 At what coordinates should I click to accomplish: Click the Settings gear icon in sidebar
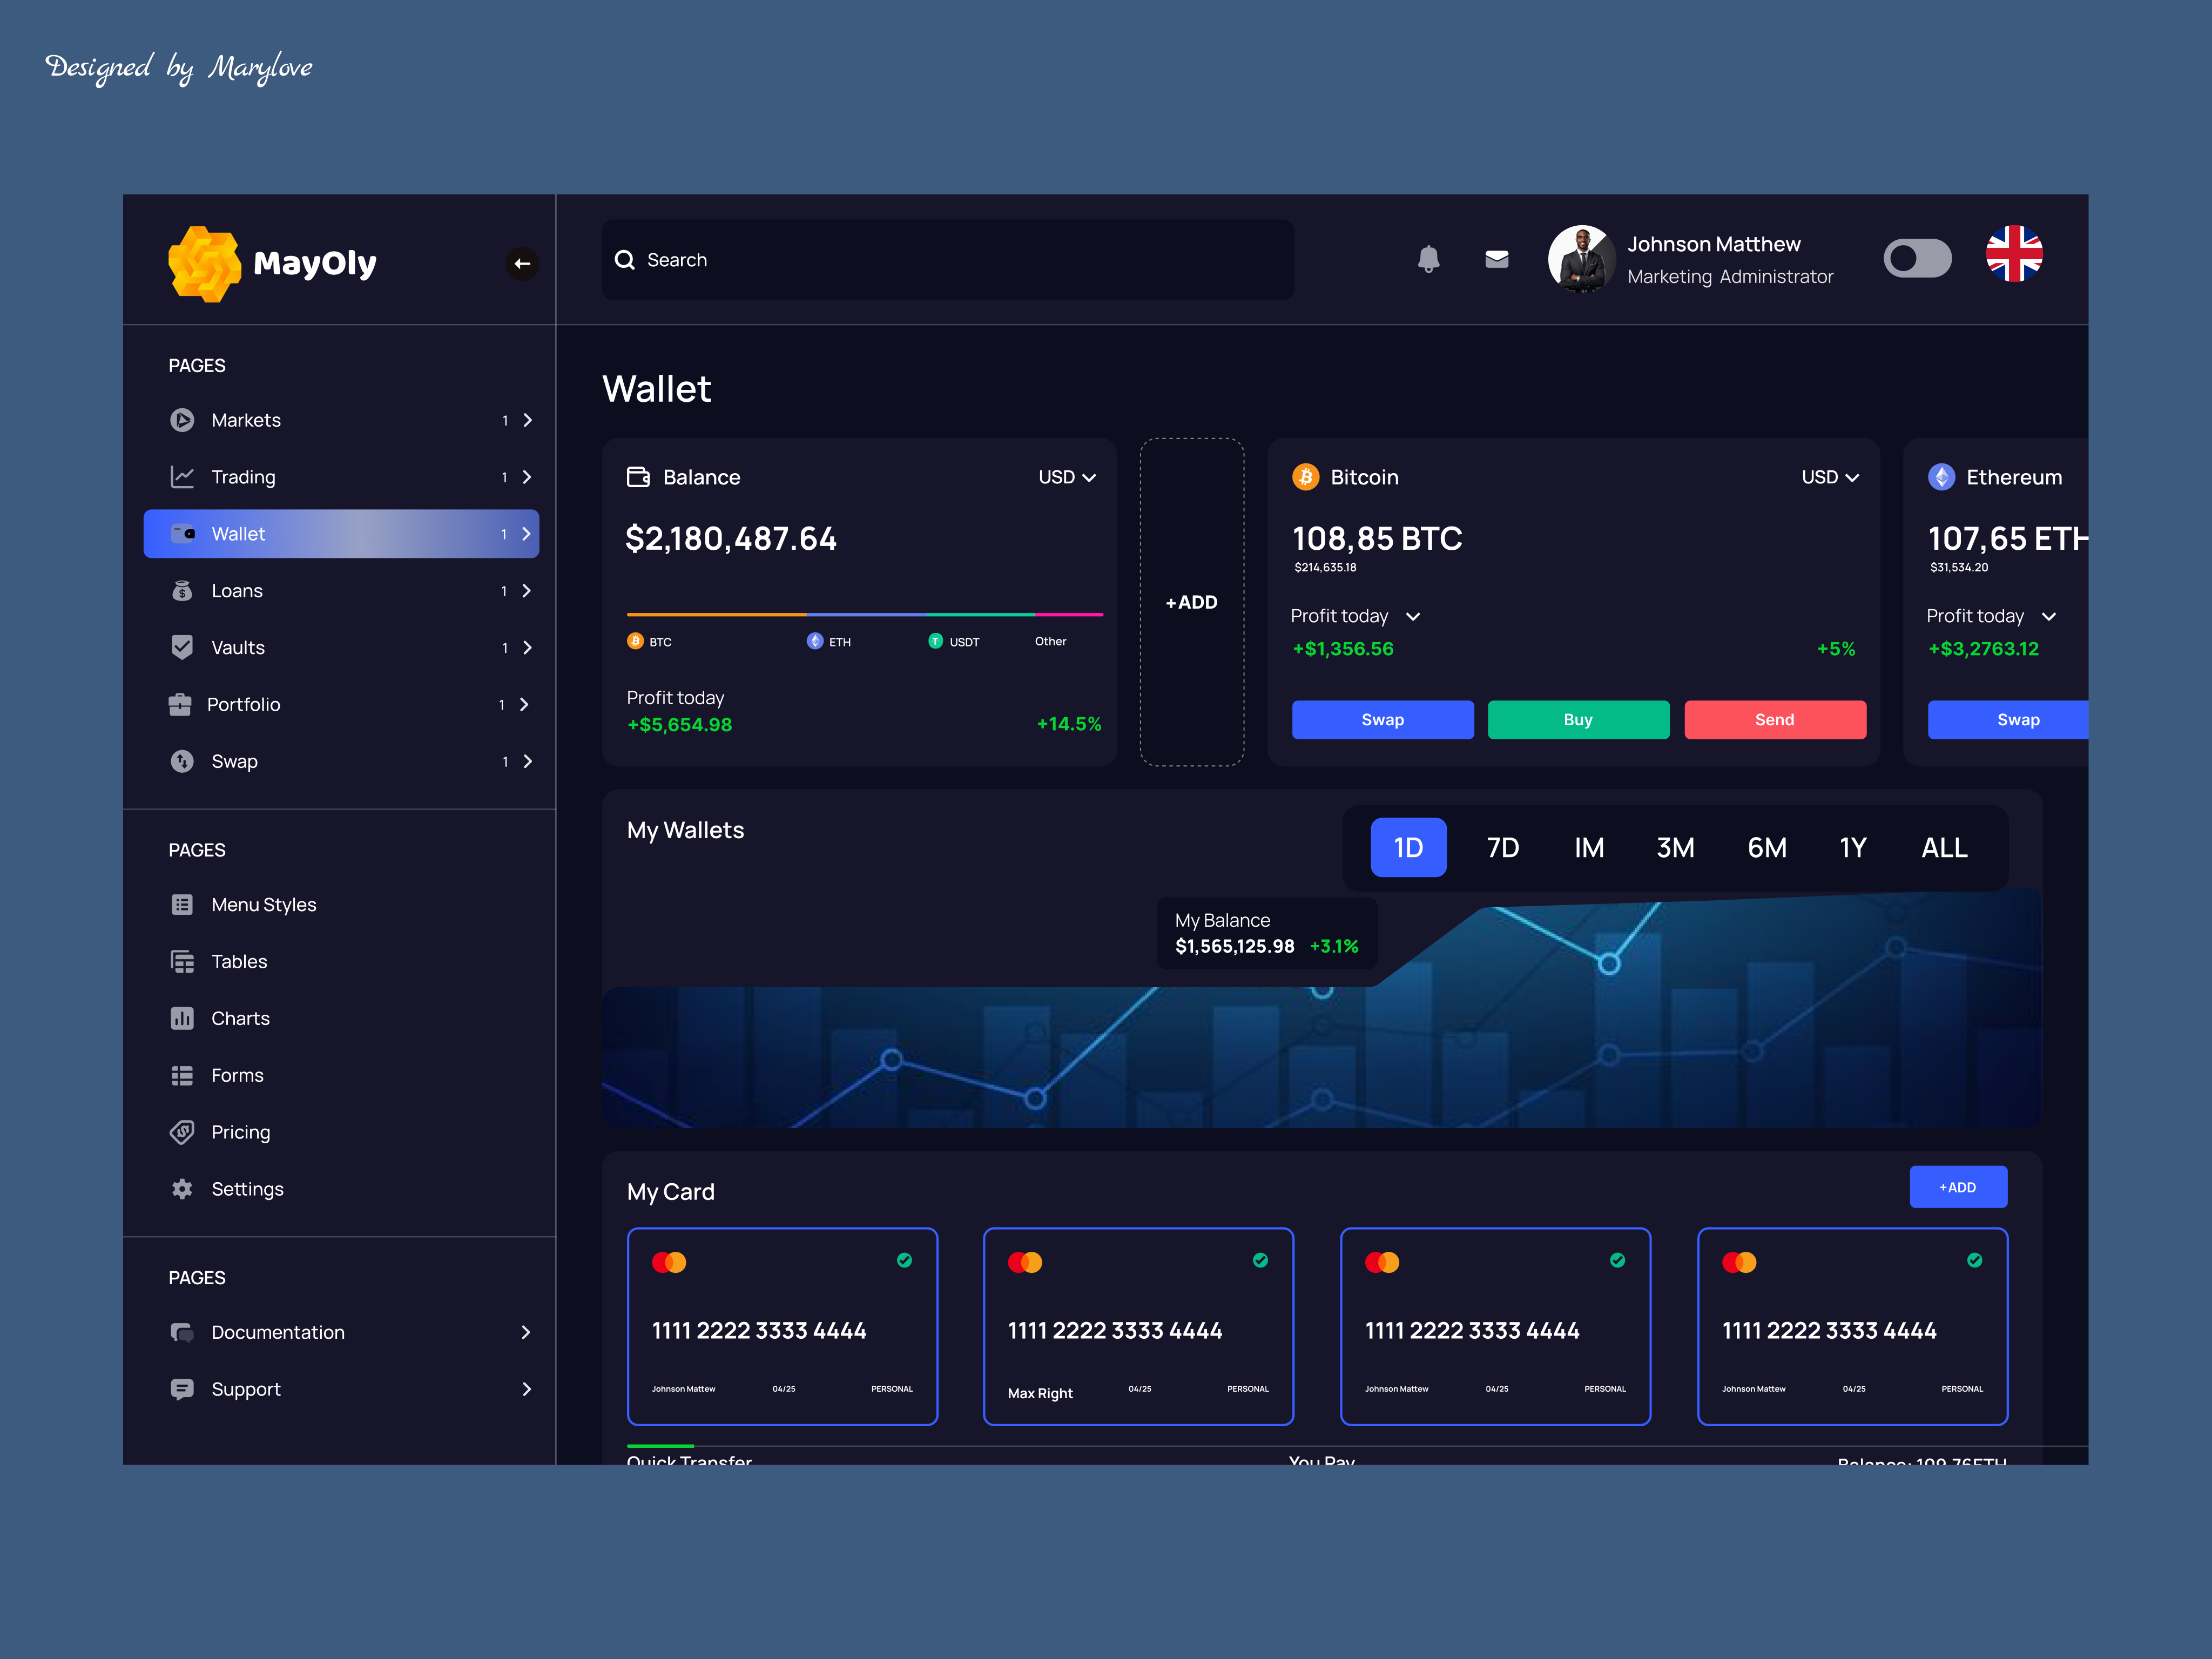click(182, 1189)
